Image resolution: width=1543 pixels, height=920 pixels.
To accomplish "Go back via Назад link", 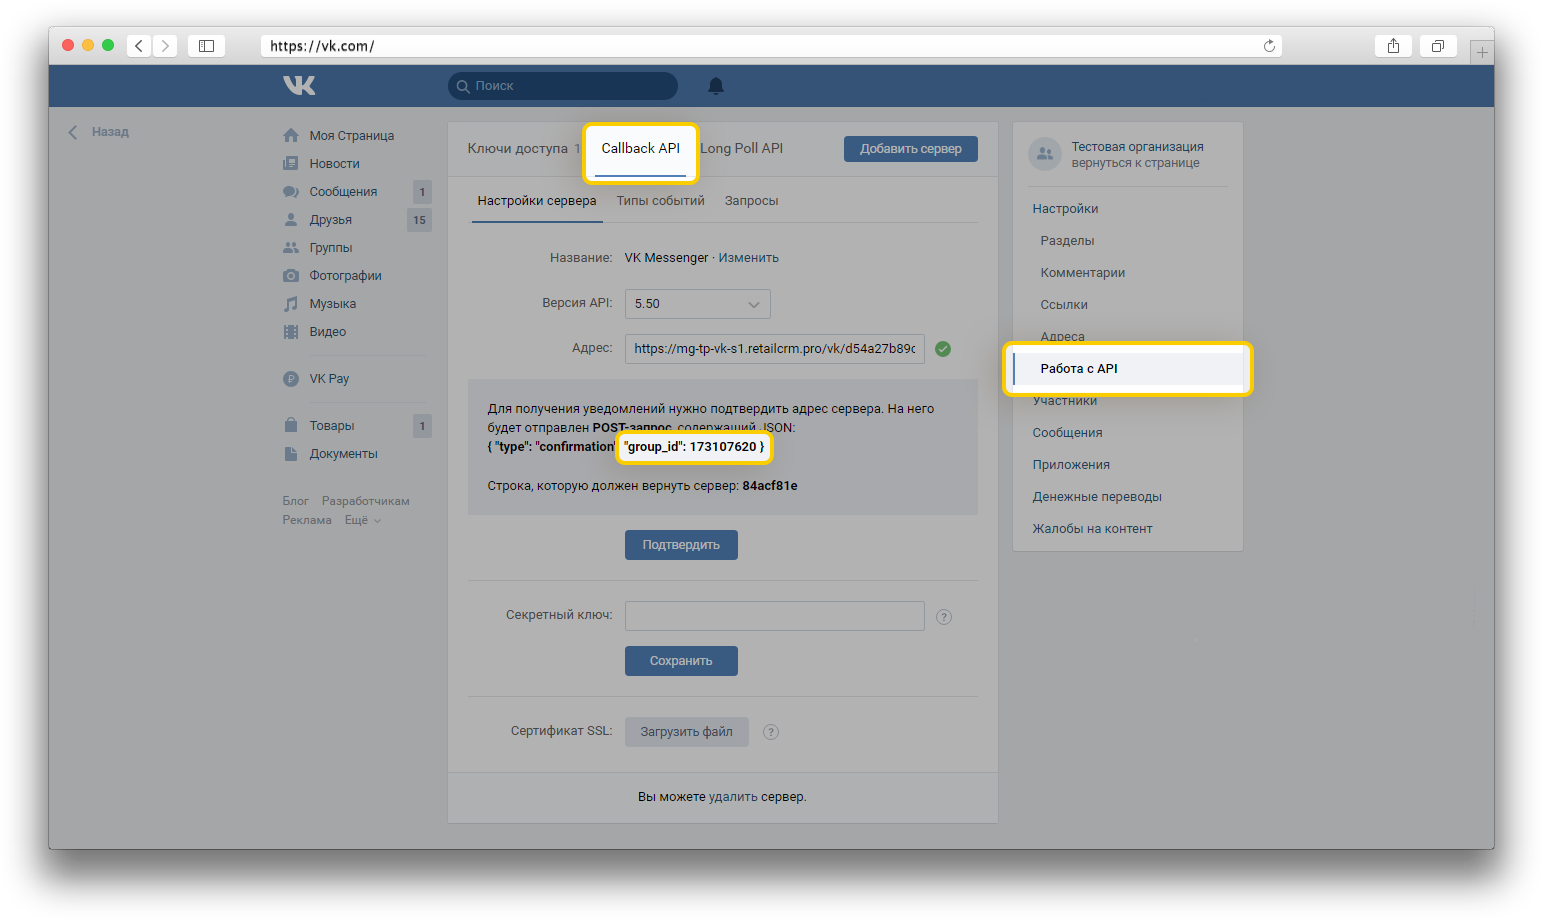I will pyautogui.click(x=99, y=132).
